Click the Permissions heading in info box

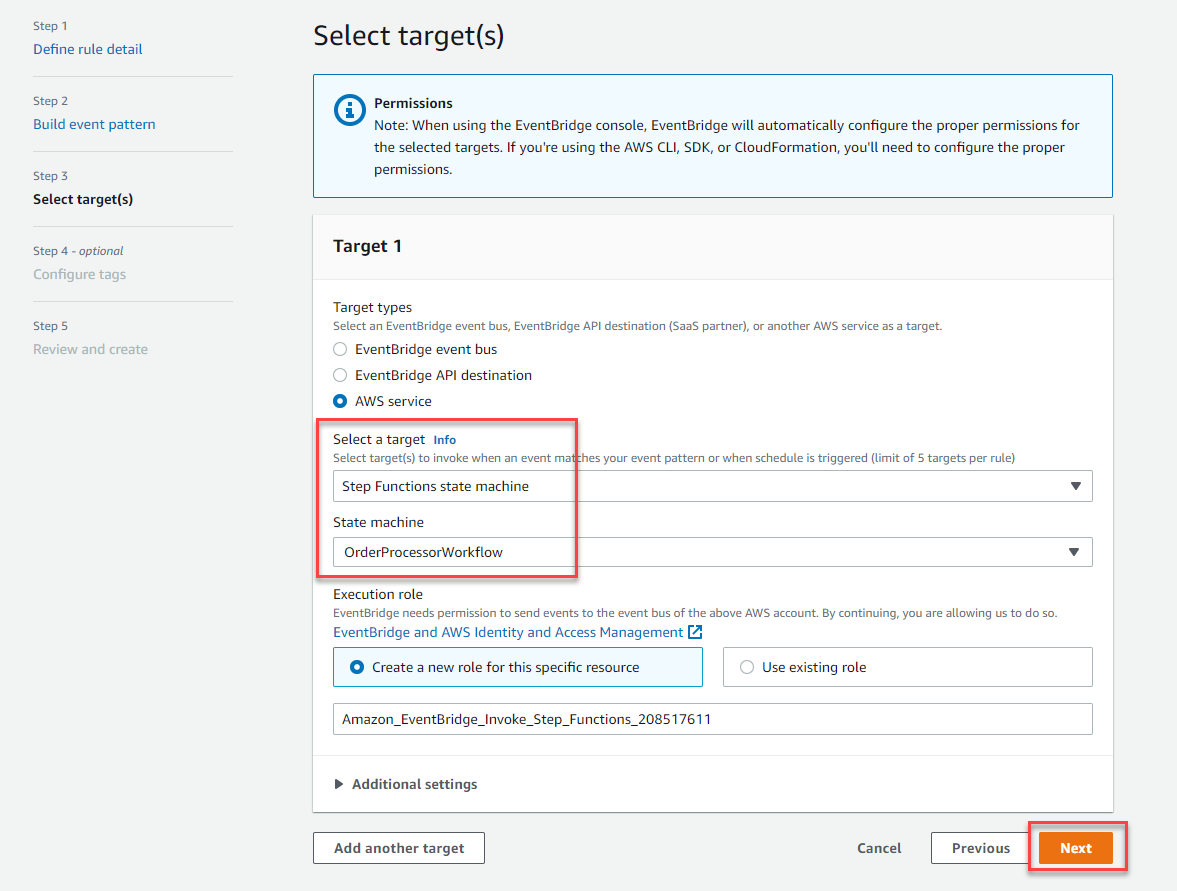click(x=414, y=104)
